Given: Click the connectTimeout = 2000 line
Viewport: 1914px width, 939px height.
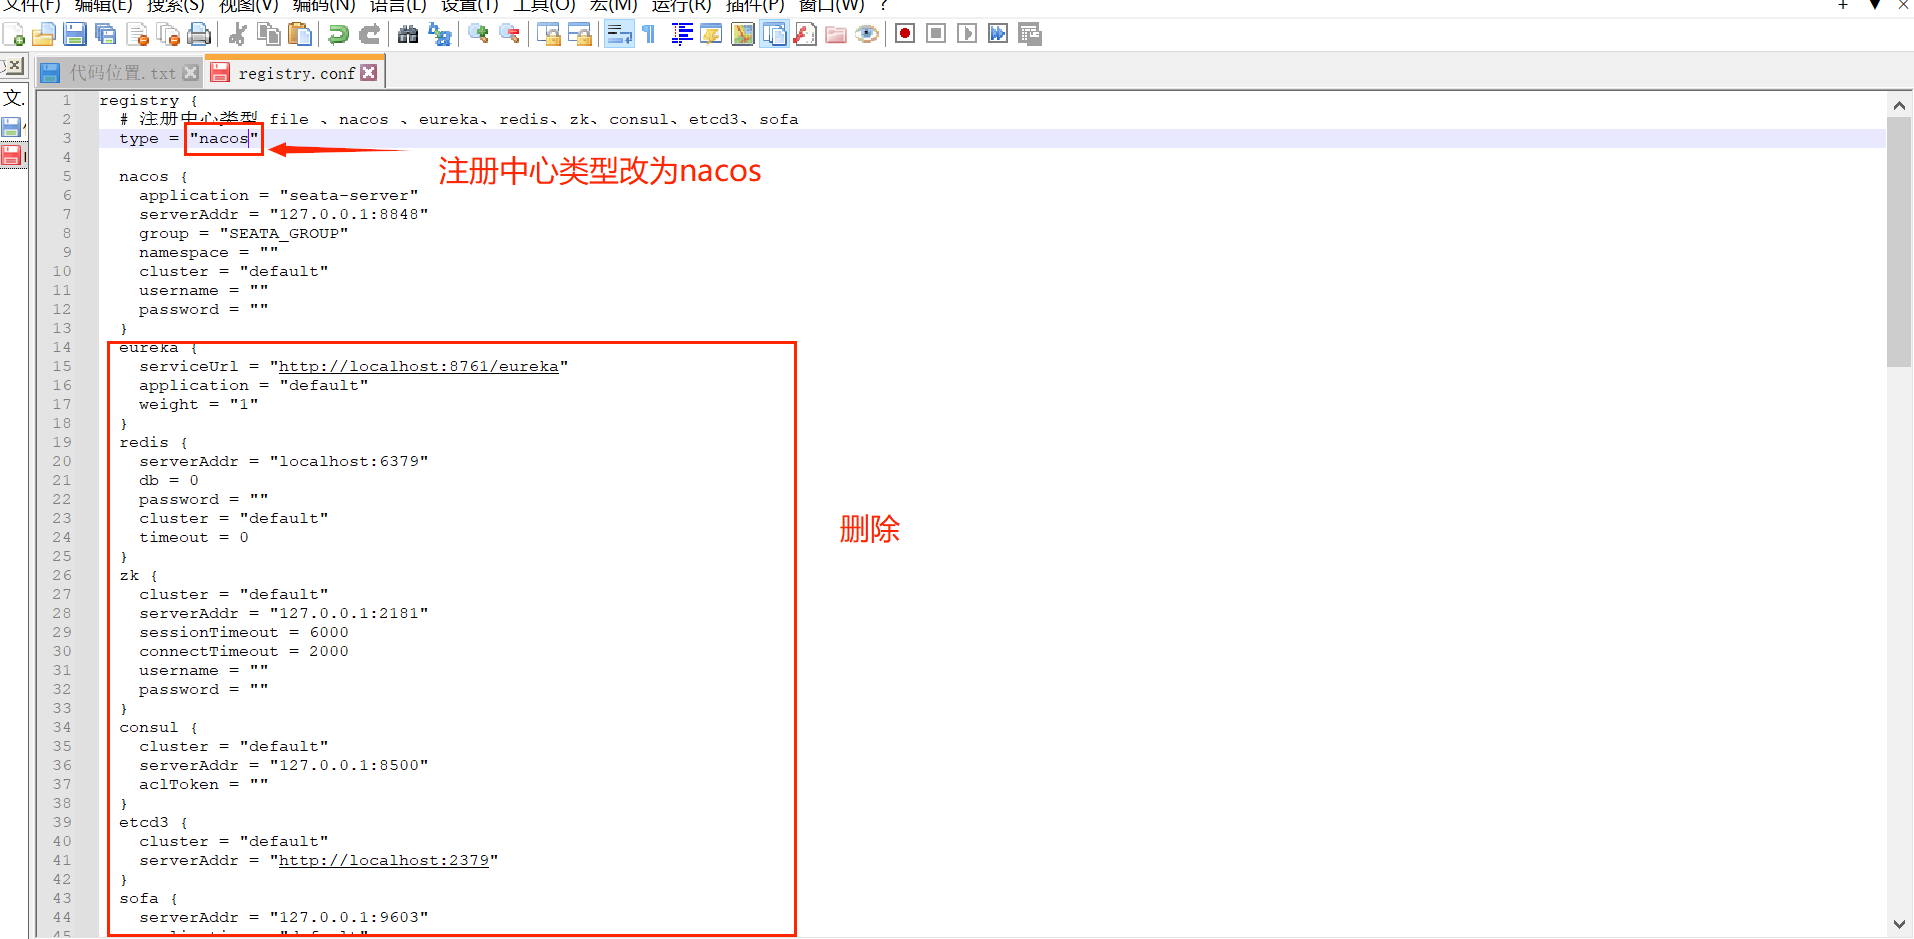Looking at the screenshot, I should point(243,652).
